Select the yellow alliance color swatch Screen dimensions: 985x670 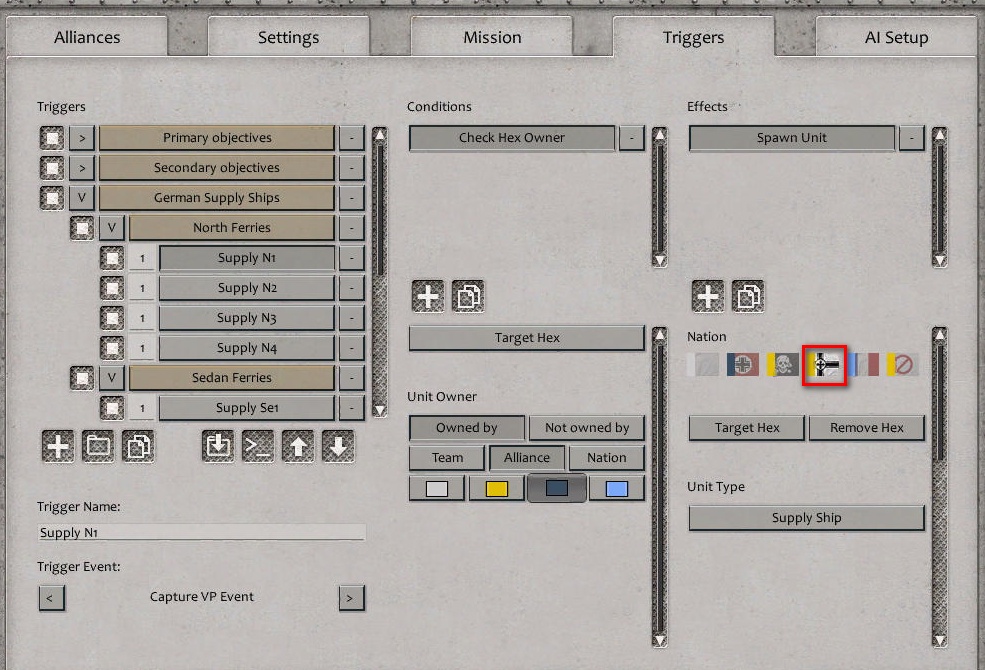pyautogui.click(x=496, y=488)
